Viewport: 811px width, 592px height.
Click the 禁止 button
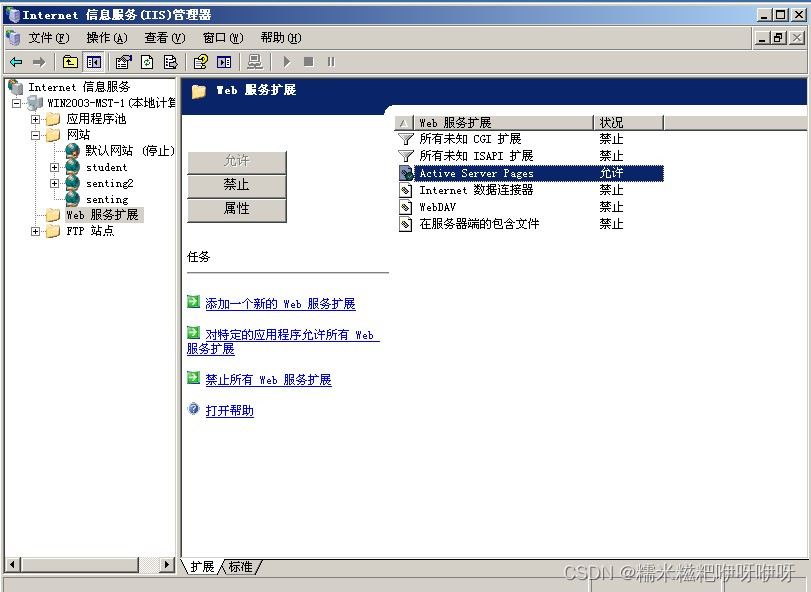click(x=236, y=185)
